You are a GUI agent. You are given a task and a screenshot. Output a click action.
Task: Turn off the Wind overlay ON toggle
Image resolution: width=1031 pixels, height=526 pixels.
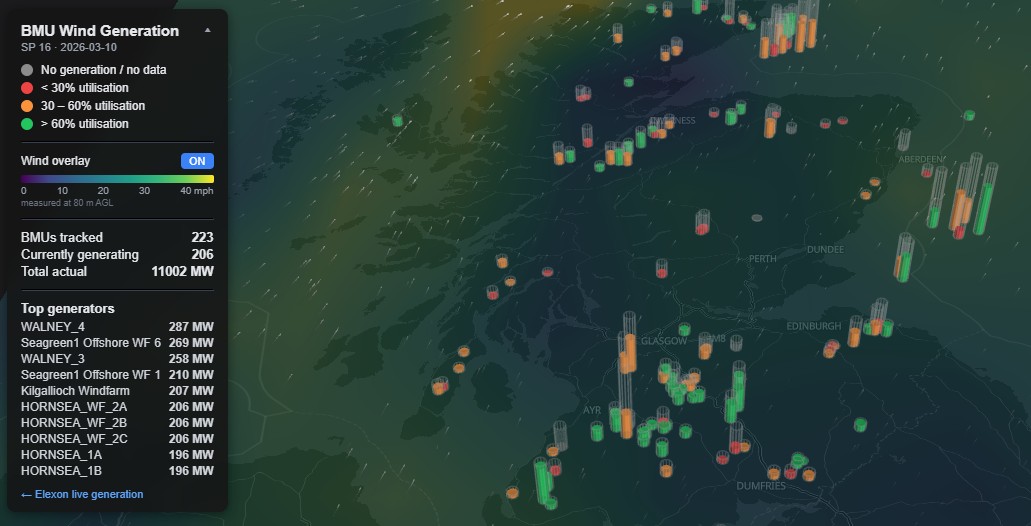(197, 161)
